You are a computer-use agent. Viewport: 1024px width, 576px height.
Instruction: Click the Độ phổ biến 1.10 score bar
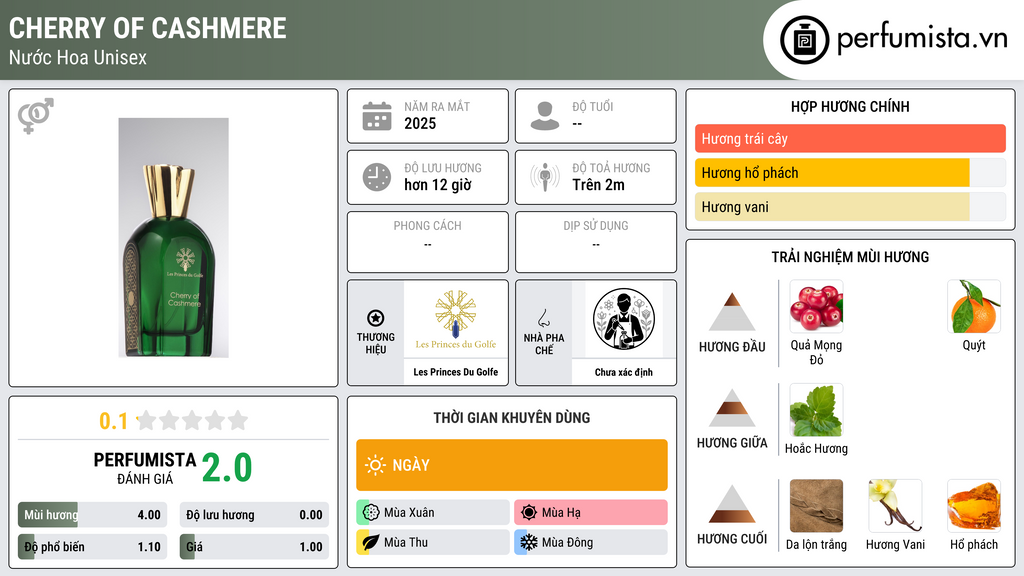(92, 547)
